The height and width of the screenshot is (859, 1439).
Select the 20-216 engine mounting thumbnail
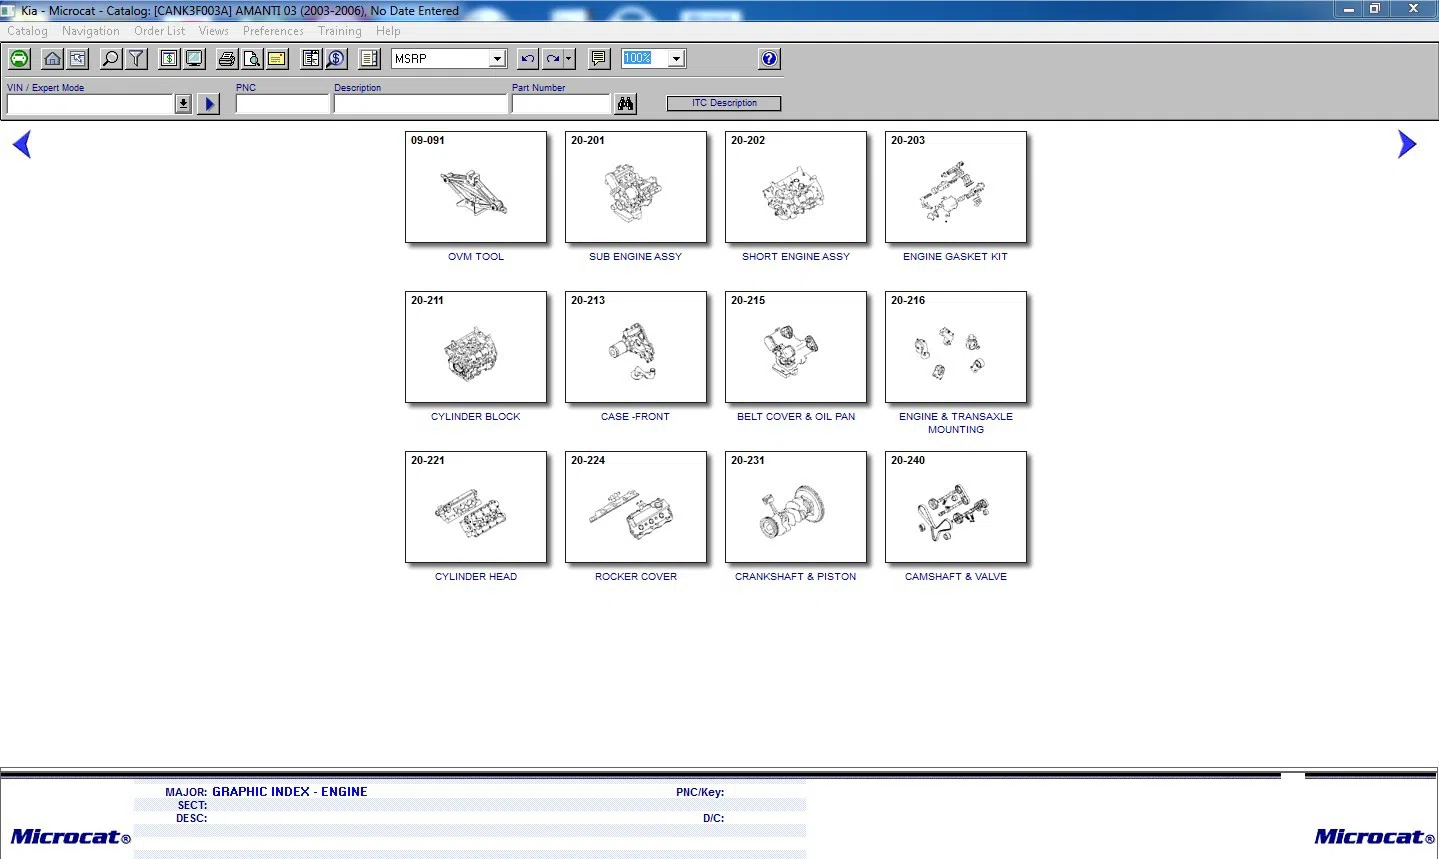[956, 347]
